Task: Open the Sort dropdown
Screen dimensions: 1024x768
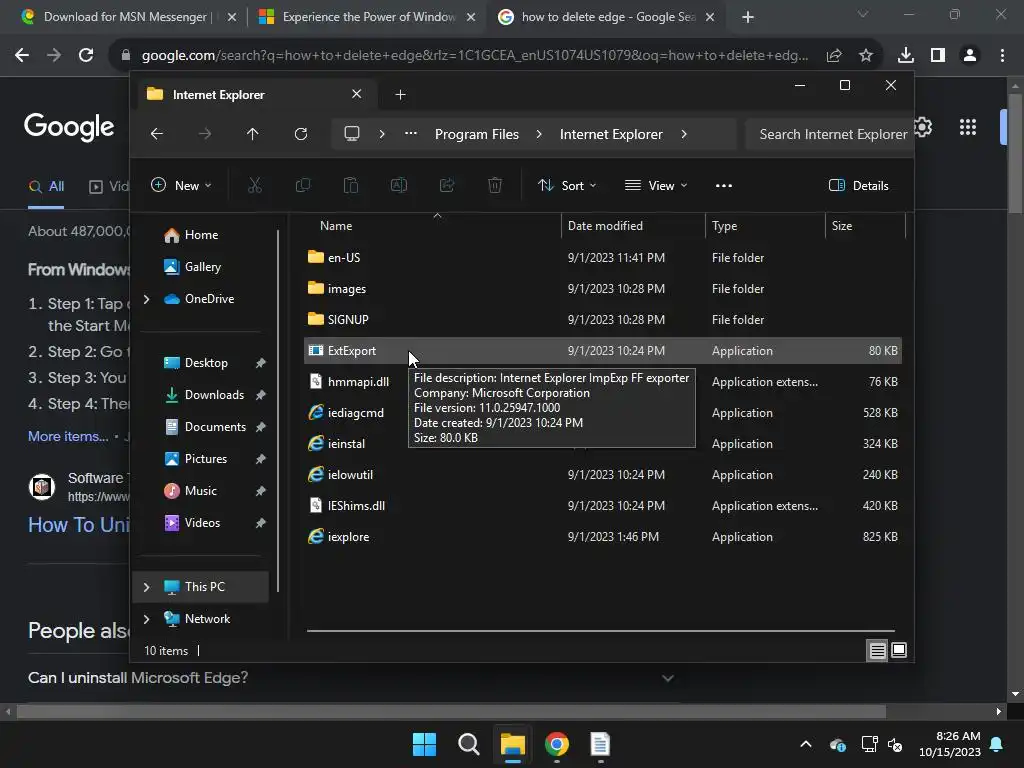Action: [x=566, y=185]
